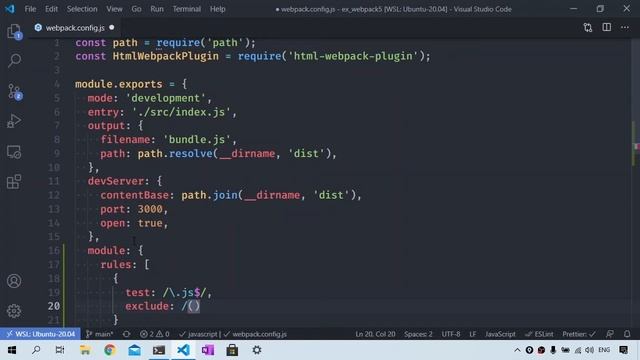Open the Selection menu

[82, 9]
